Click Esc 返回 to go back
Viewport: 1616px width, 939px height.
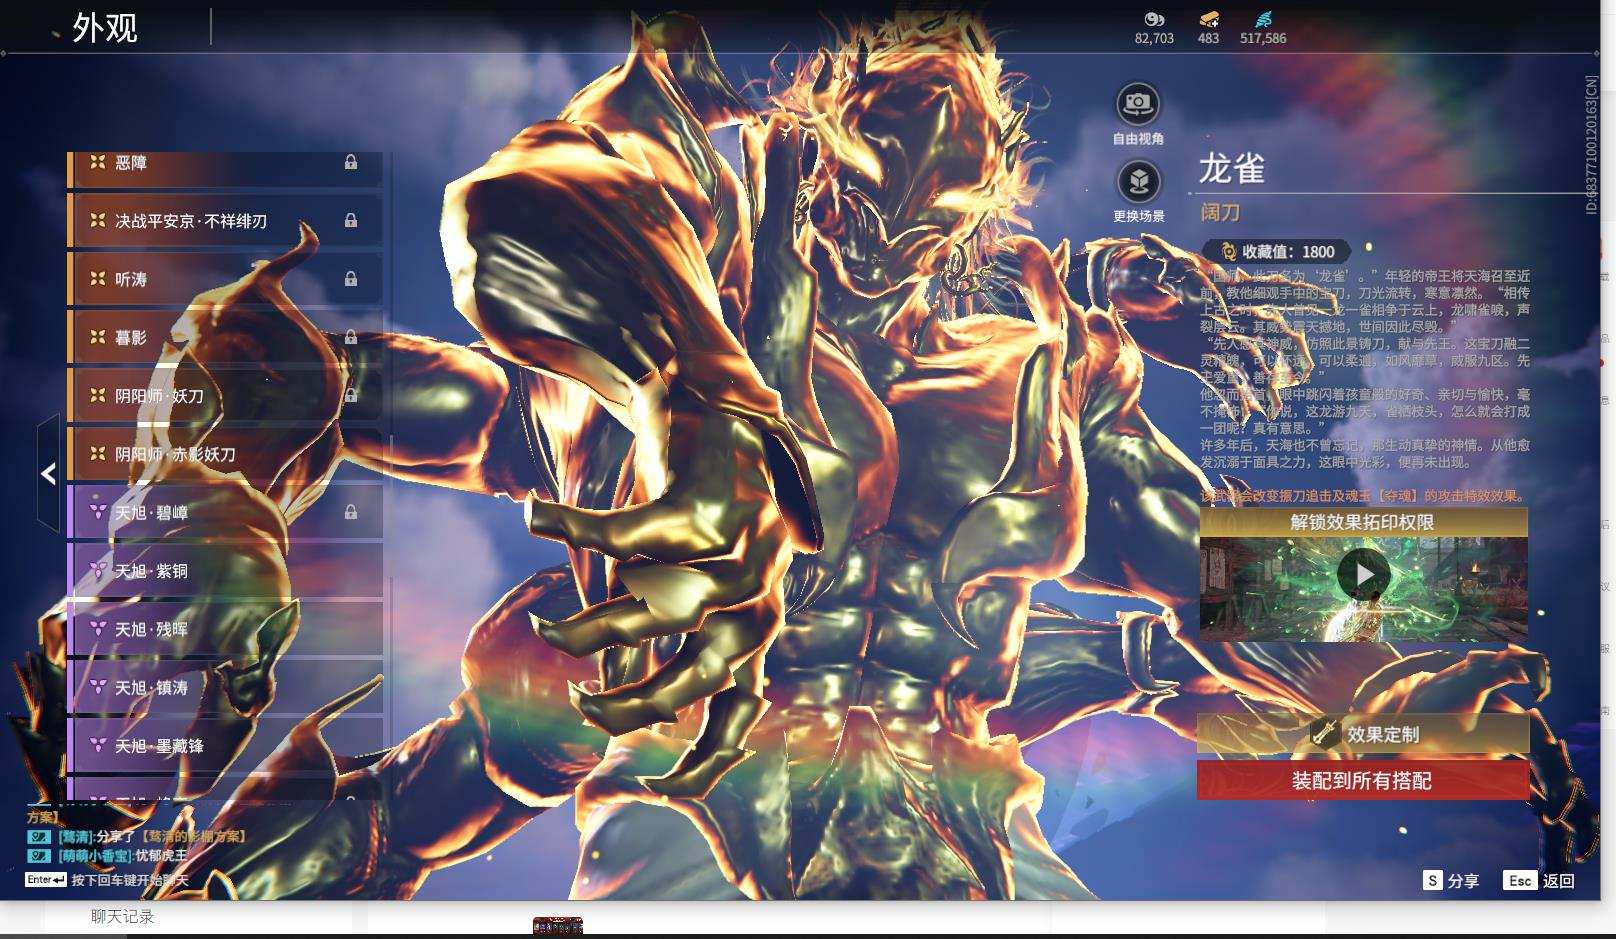(1540, 880)
